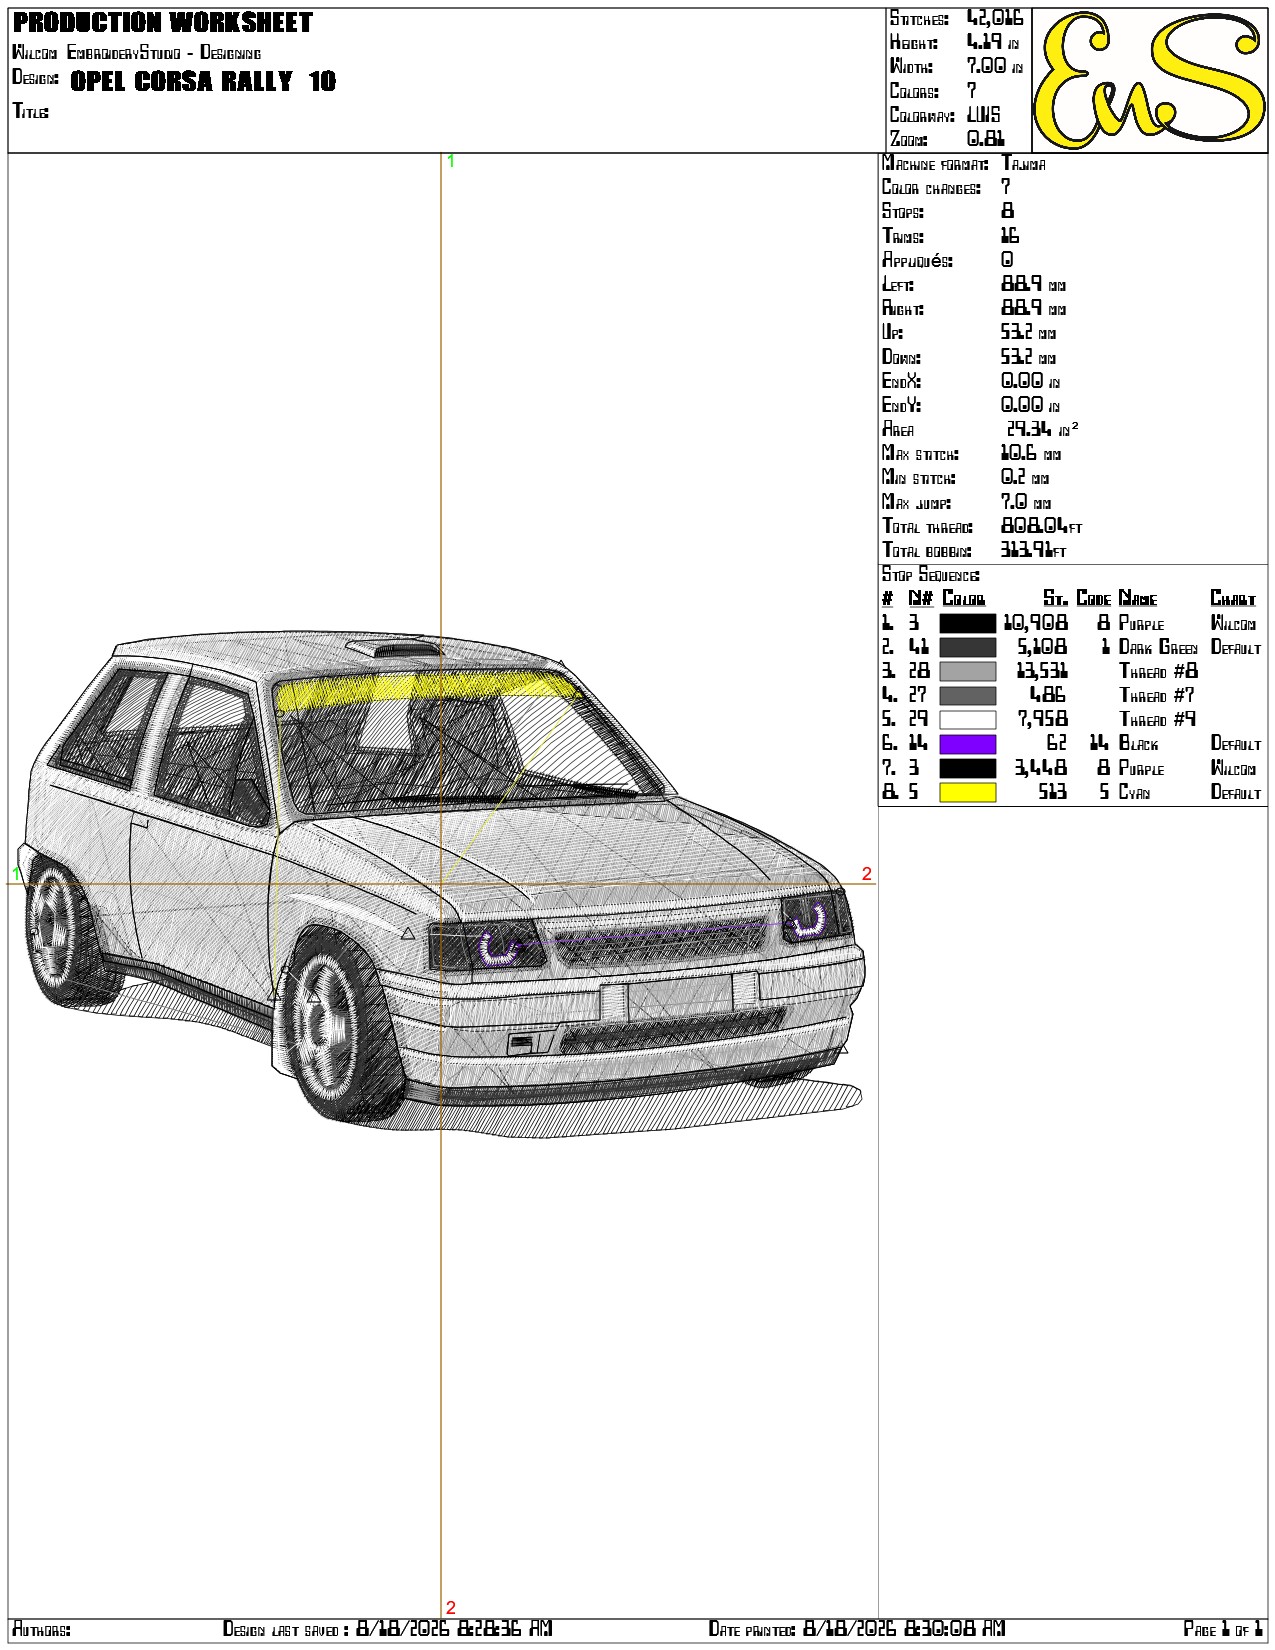This screenshot has width=1275, height=1650.
Task: Select the dark gray swatch for Dark Green
Action: (967, 647)
